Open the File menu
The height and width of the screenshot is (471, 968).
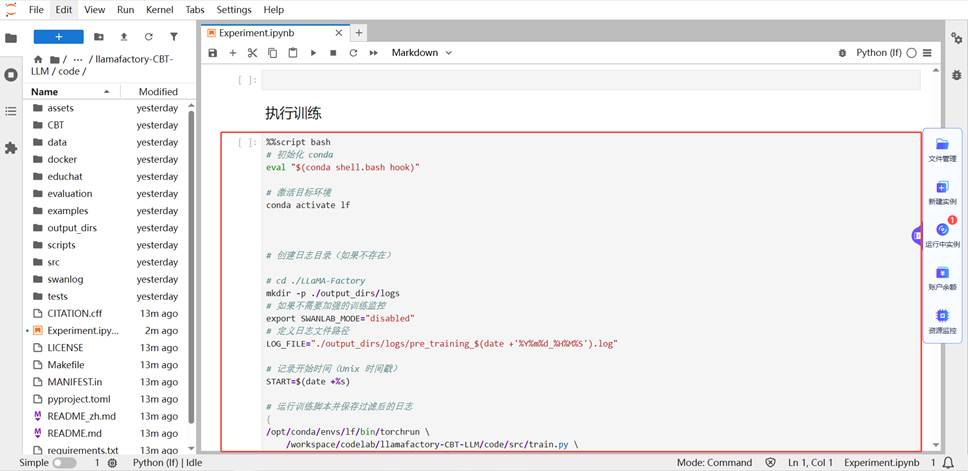pos(36,10)
